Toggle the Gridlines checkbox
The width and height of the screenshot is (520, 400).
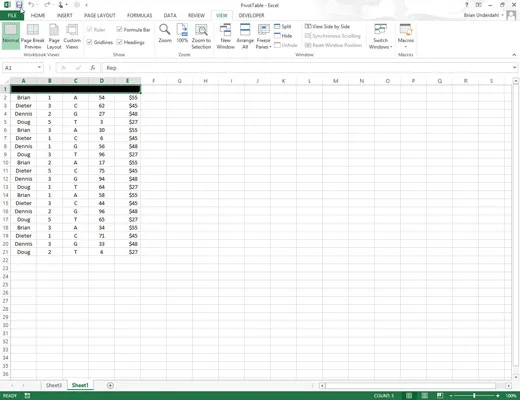[x=89, y=42]
